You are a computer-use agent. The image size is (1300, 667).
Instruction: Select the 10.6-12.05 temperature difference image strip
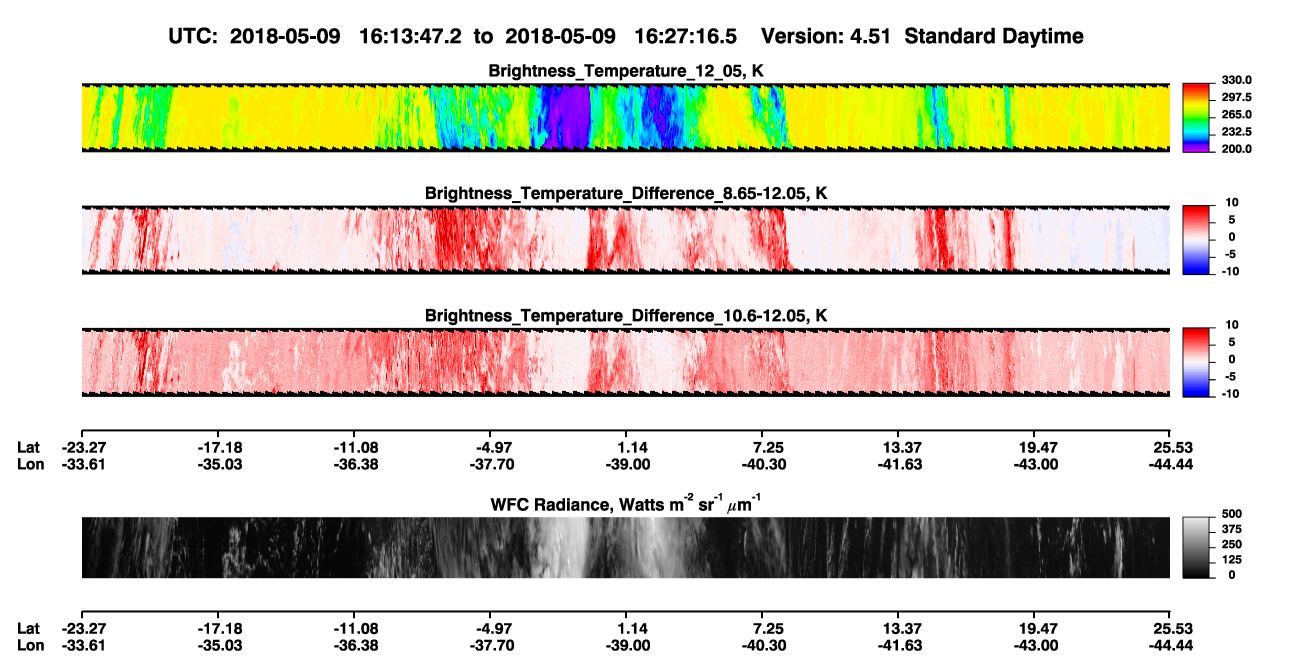(626, 362)
